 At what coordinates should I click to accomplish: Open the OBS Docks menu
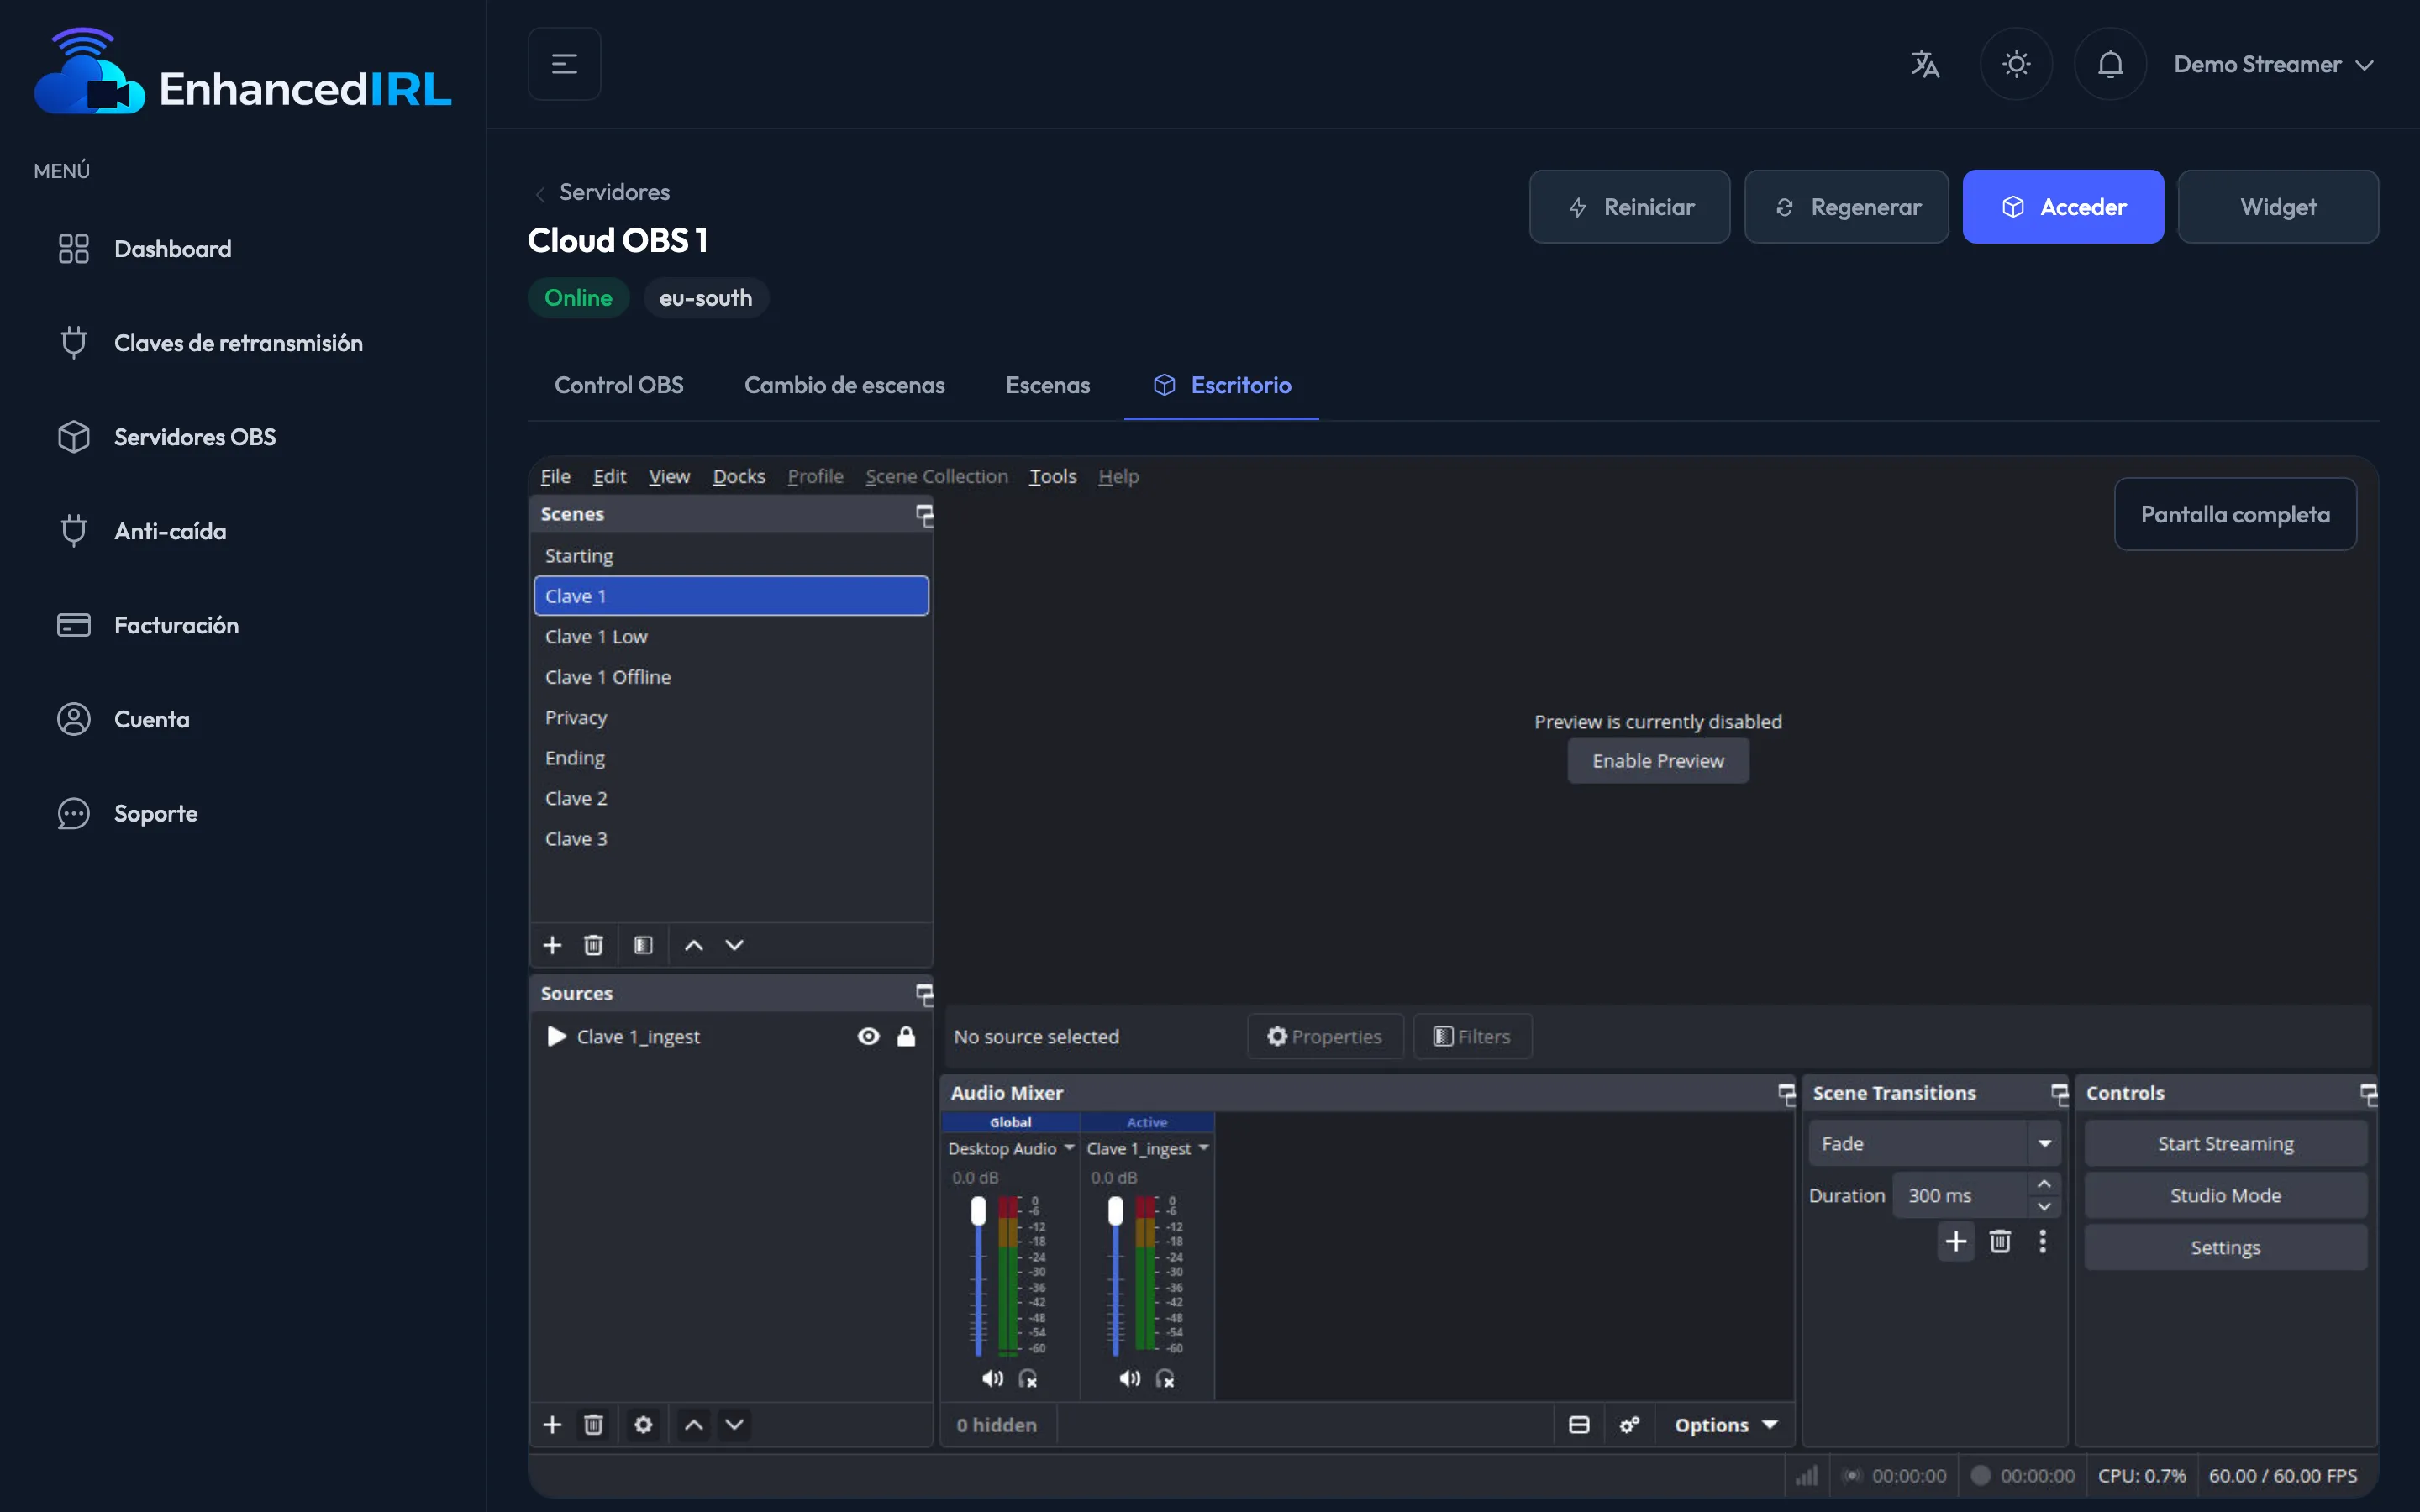click(738, 477)
